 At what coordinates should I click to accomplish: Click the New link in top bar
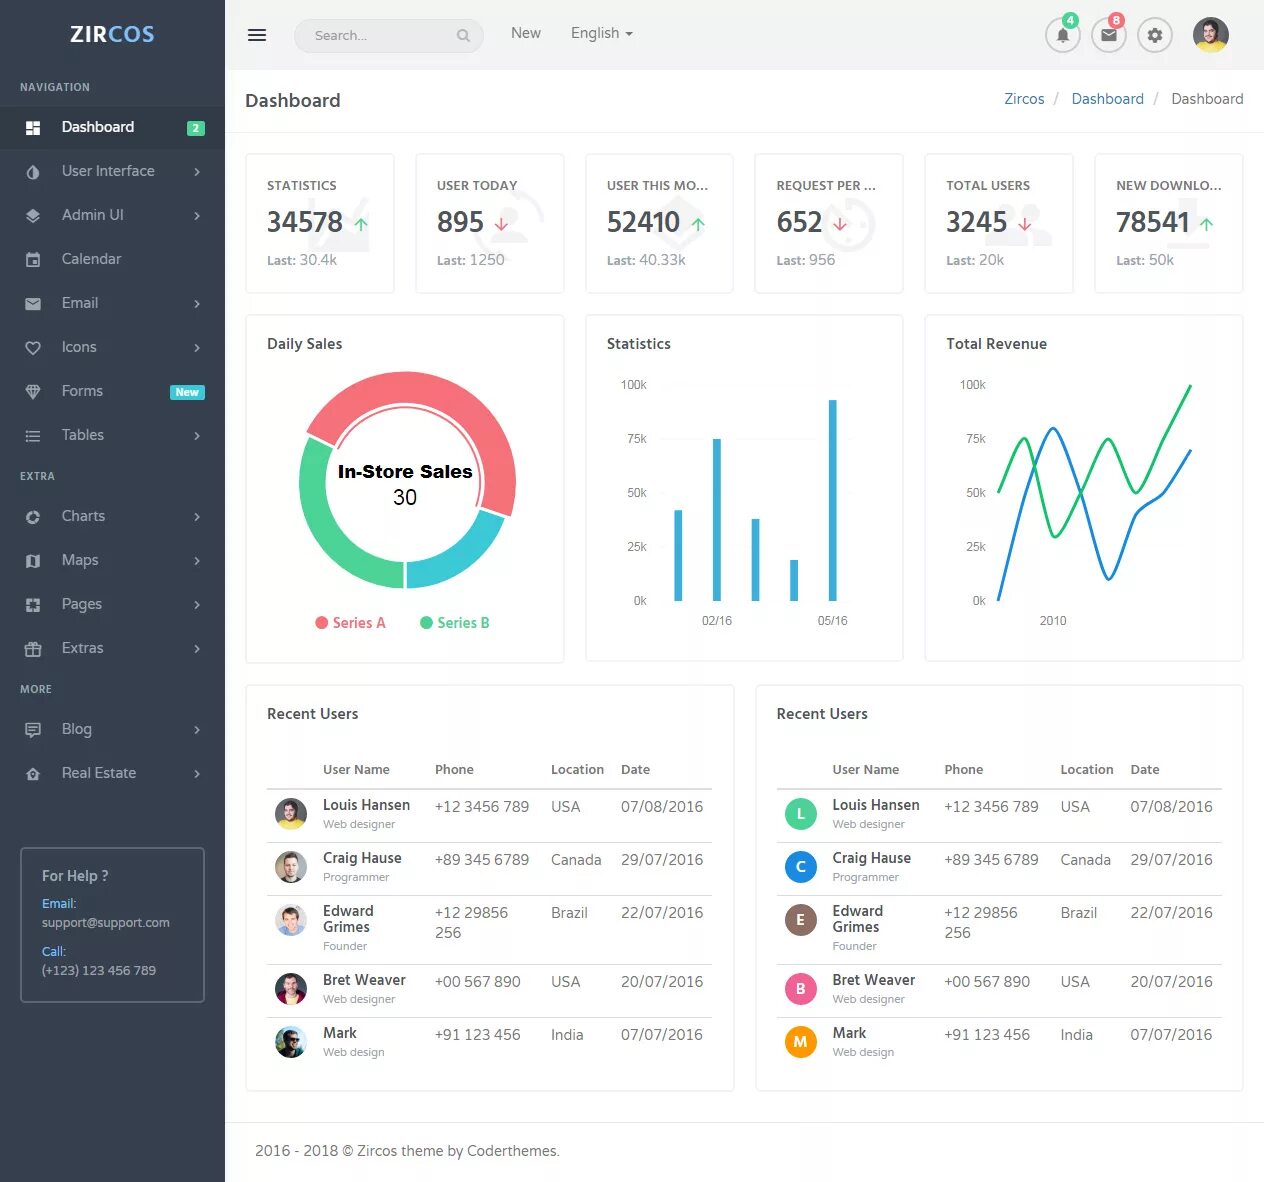pyautogui.click(x=526, y=33)
